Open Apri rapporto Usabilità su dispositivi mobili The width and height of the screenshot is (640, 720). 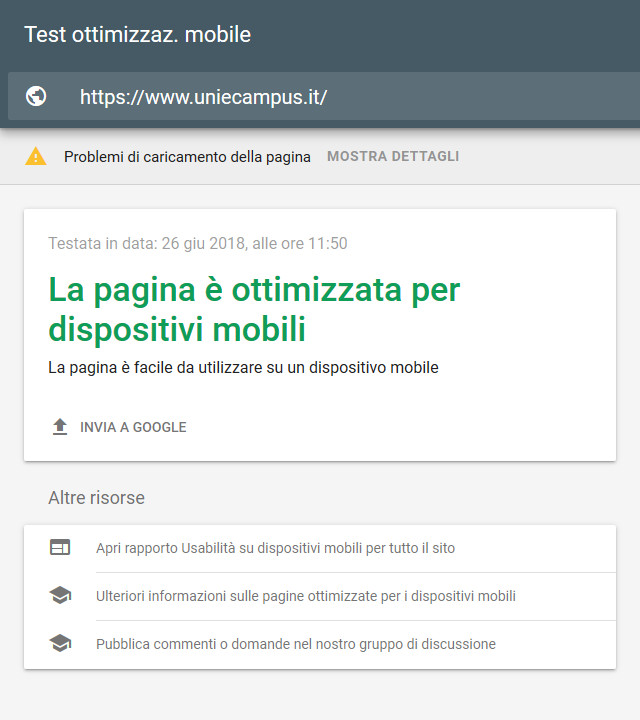(320, 548)
